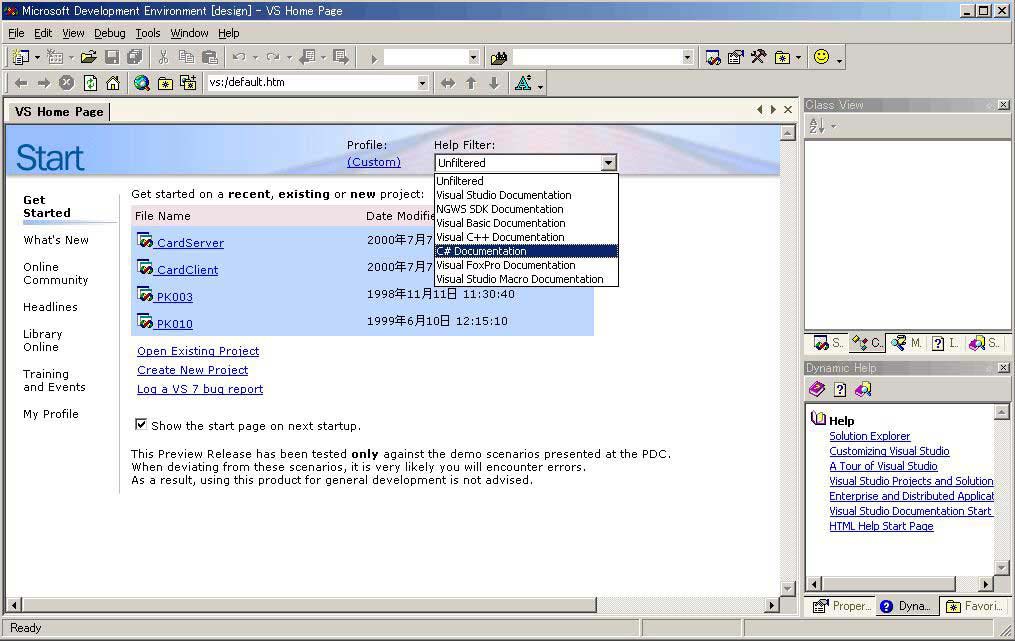
Task: Open the Debug menu
Action: (x=109, y=33)
